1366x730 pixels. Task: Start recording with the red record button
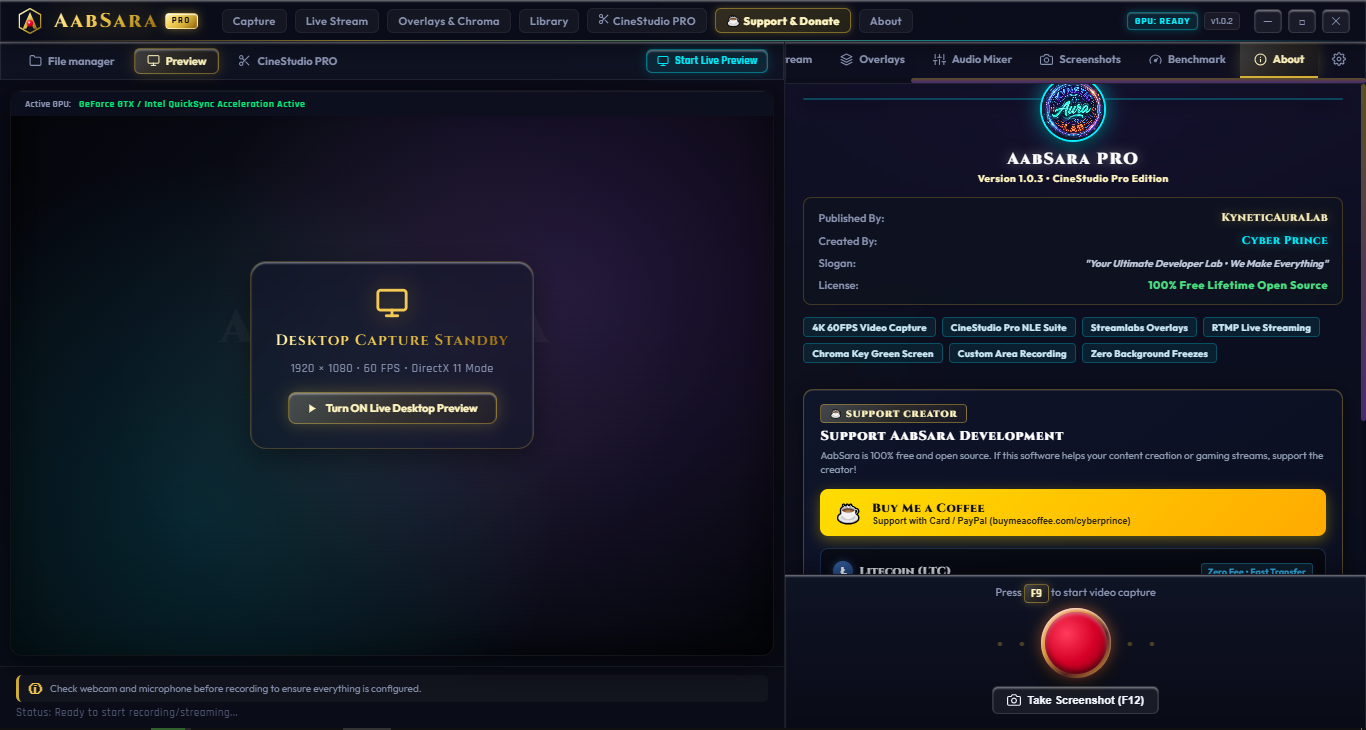click(1075, 643)
